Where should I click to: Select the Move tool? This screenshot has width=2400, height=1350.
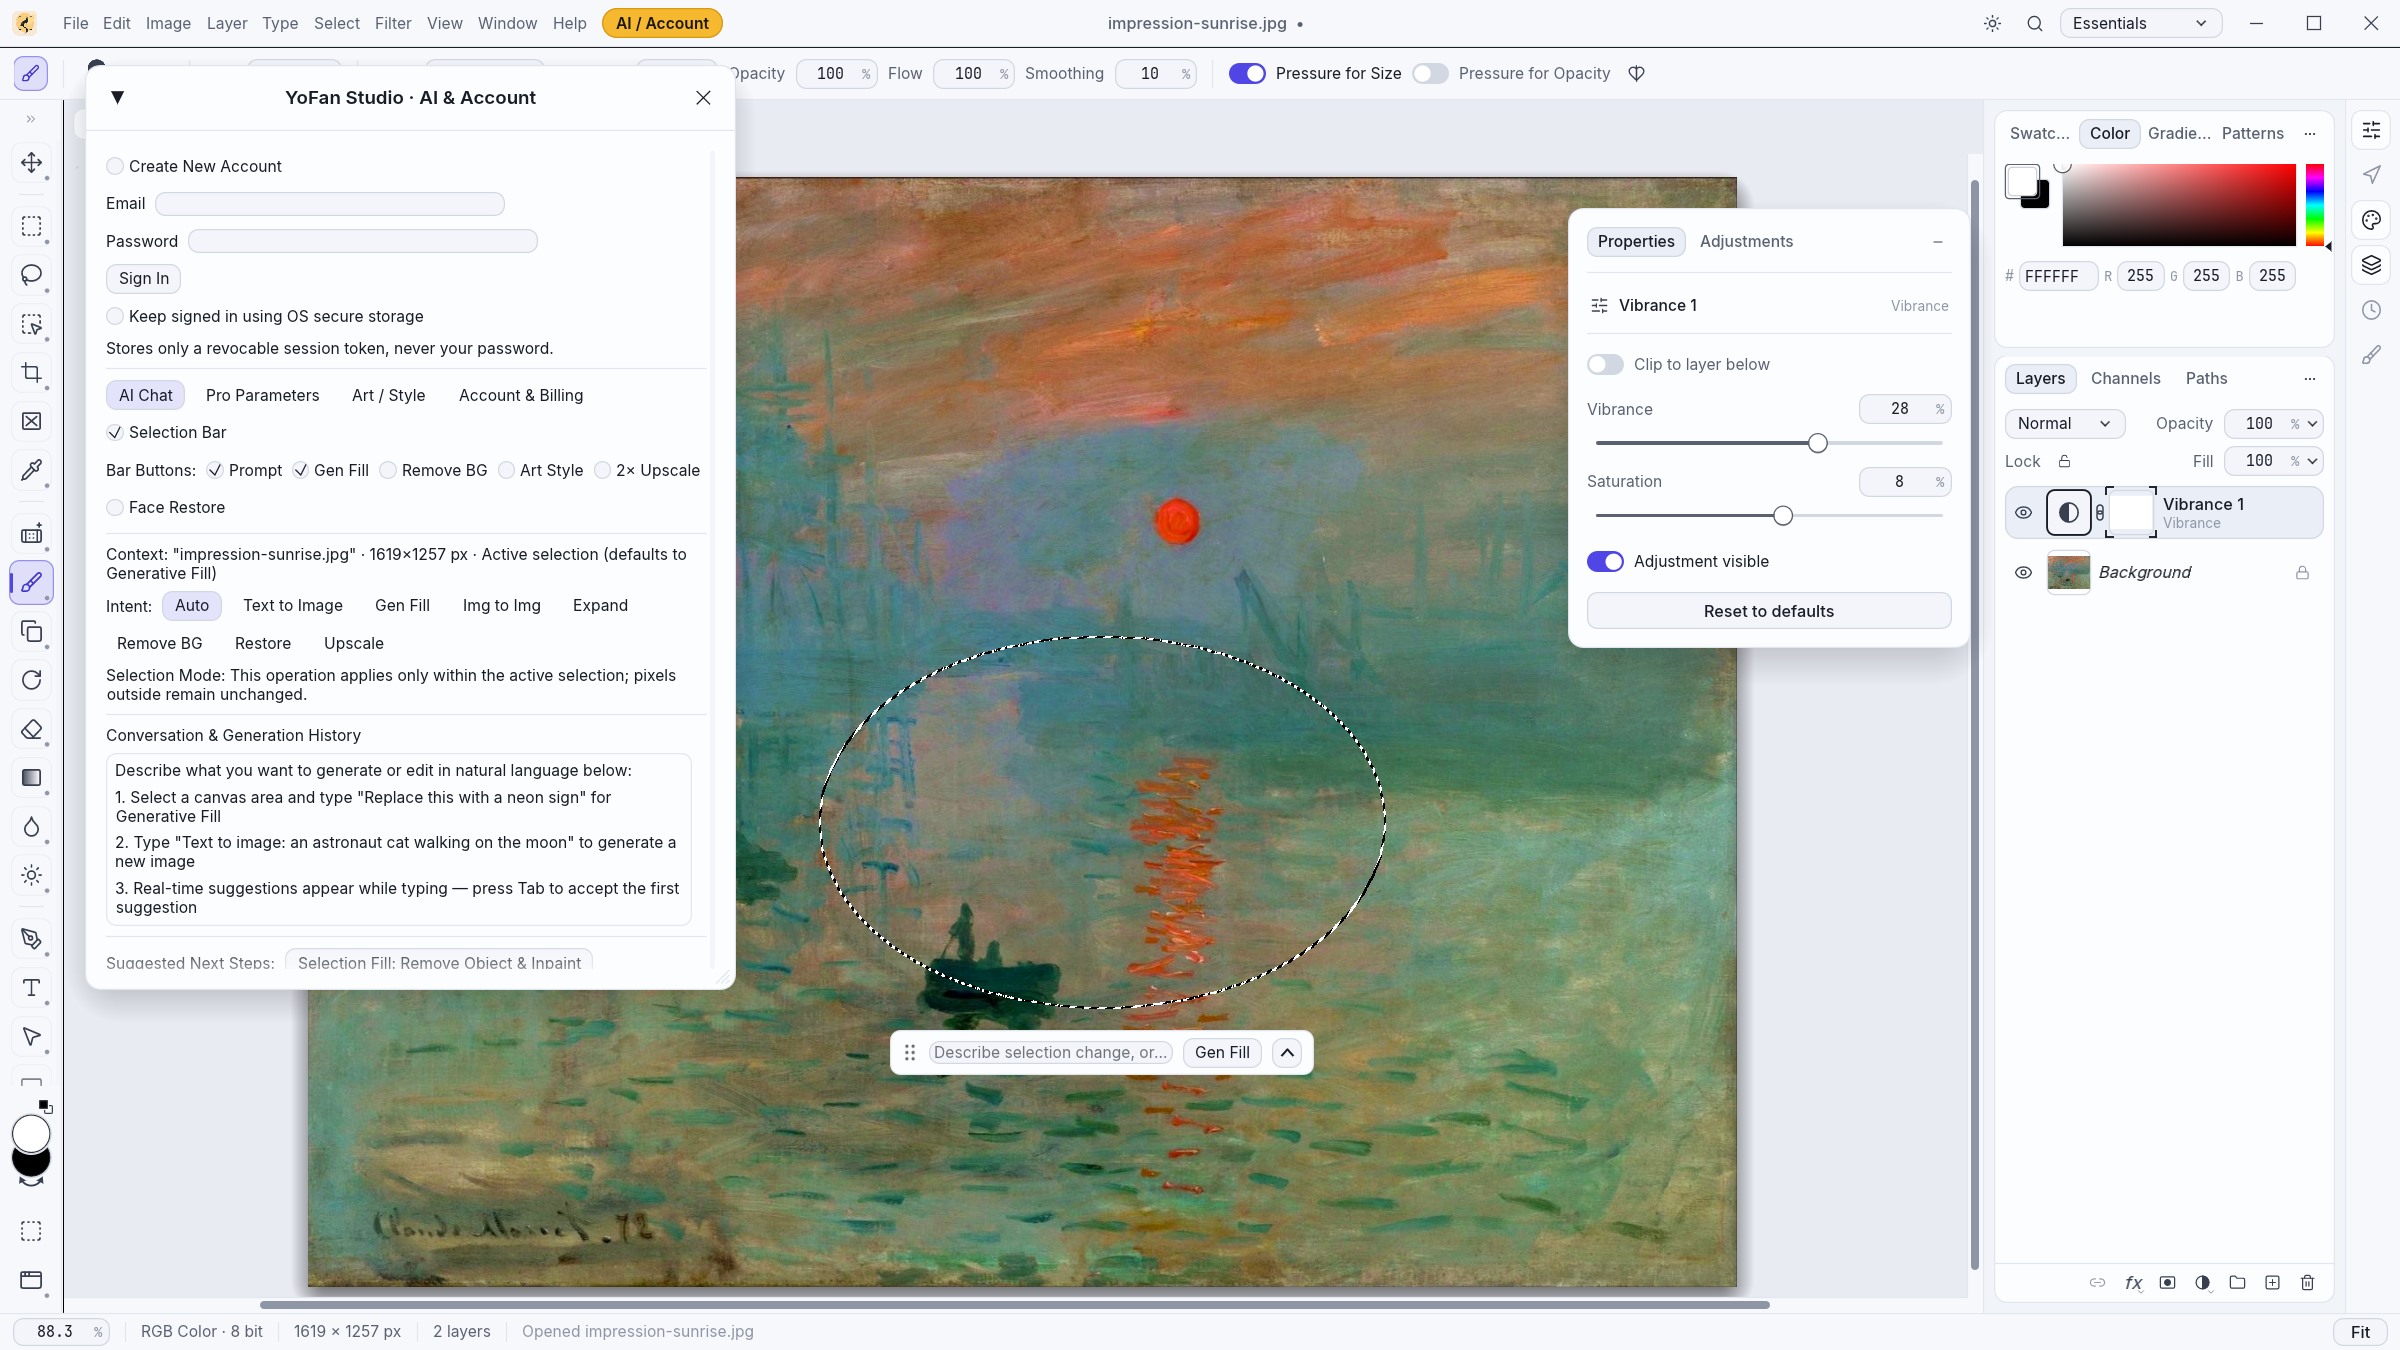(x=31, y=163)
